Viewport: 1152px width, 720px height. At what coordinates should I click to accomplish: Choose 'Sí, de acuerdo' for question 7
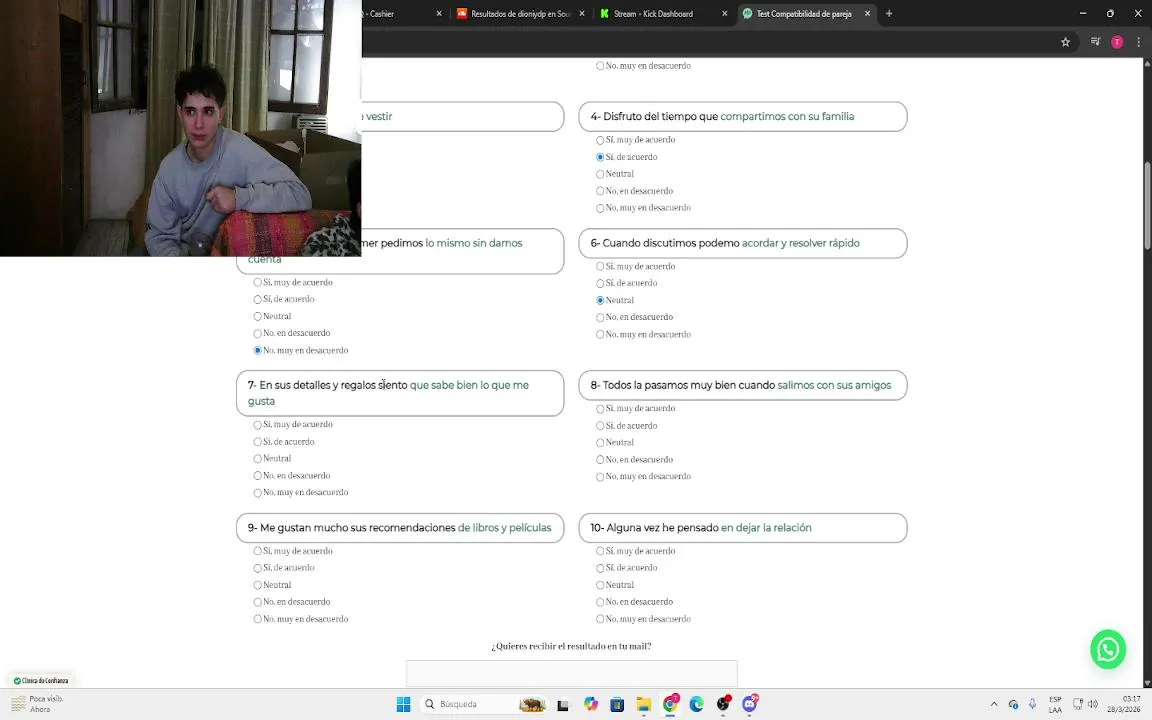(x=257, y=442)
